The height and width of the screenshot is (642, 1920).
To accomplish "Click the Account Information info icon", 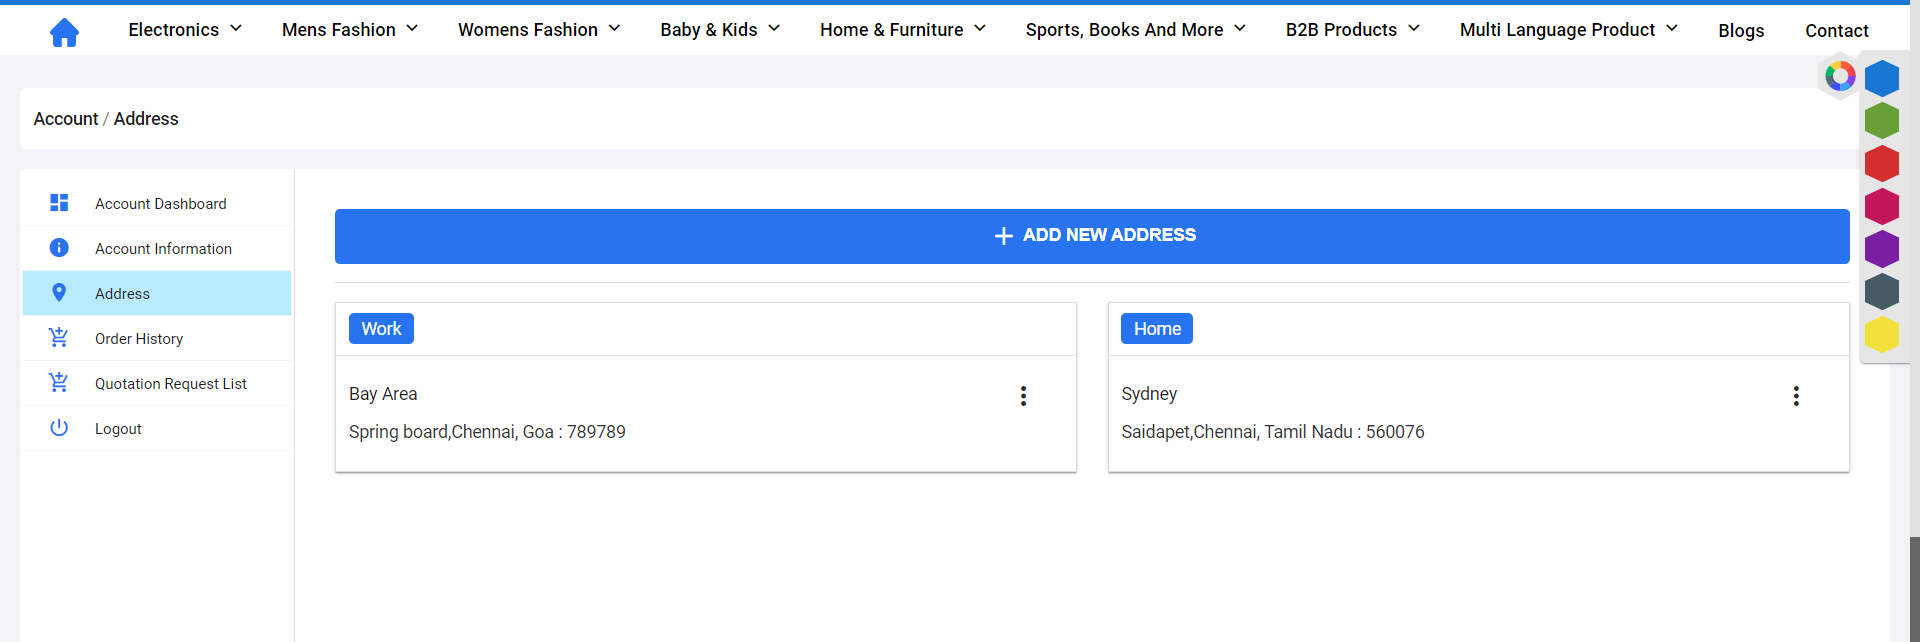I will [59, 248].
